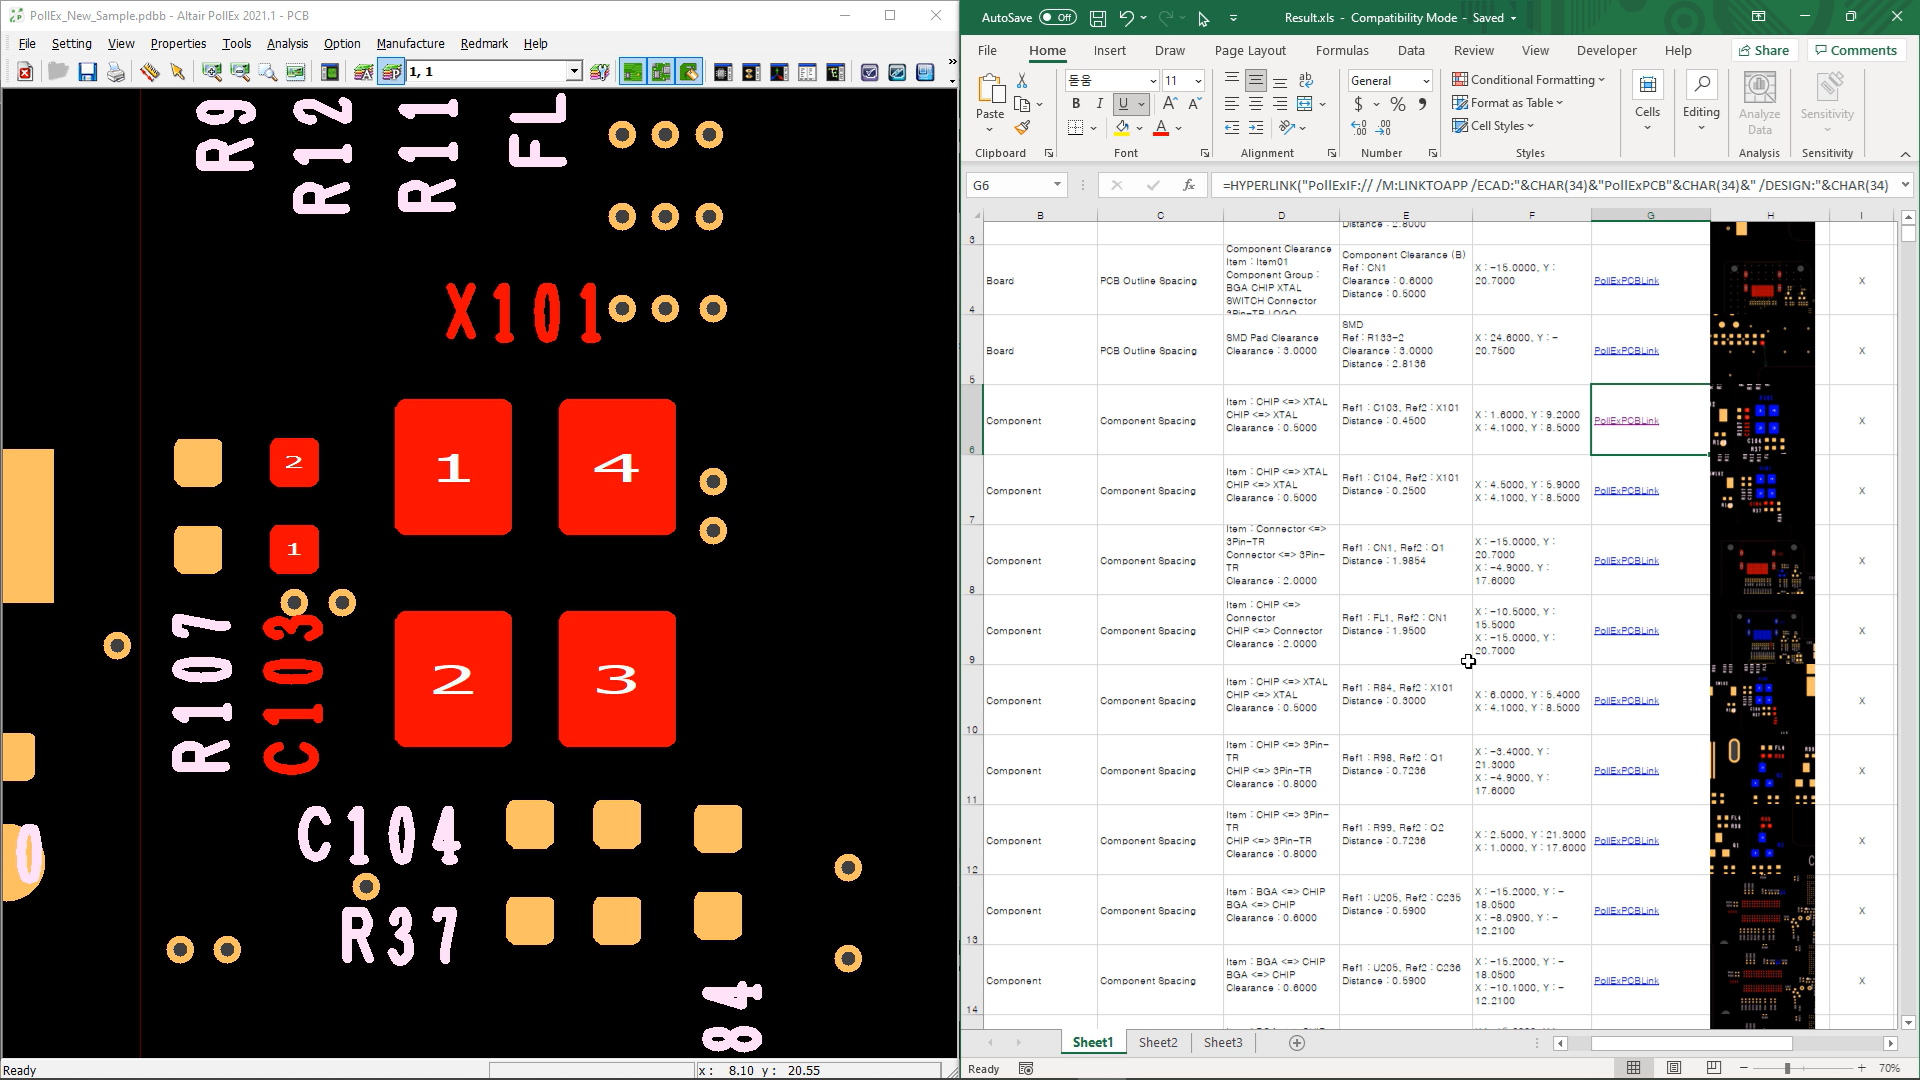This screenshot has height=1080, width=1920.
Task: Click the Zoom In magnifier in PollEx
Action: coord(212,72)
